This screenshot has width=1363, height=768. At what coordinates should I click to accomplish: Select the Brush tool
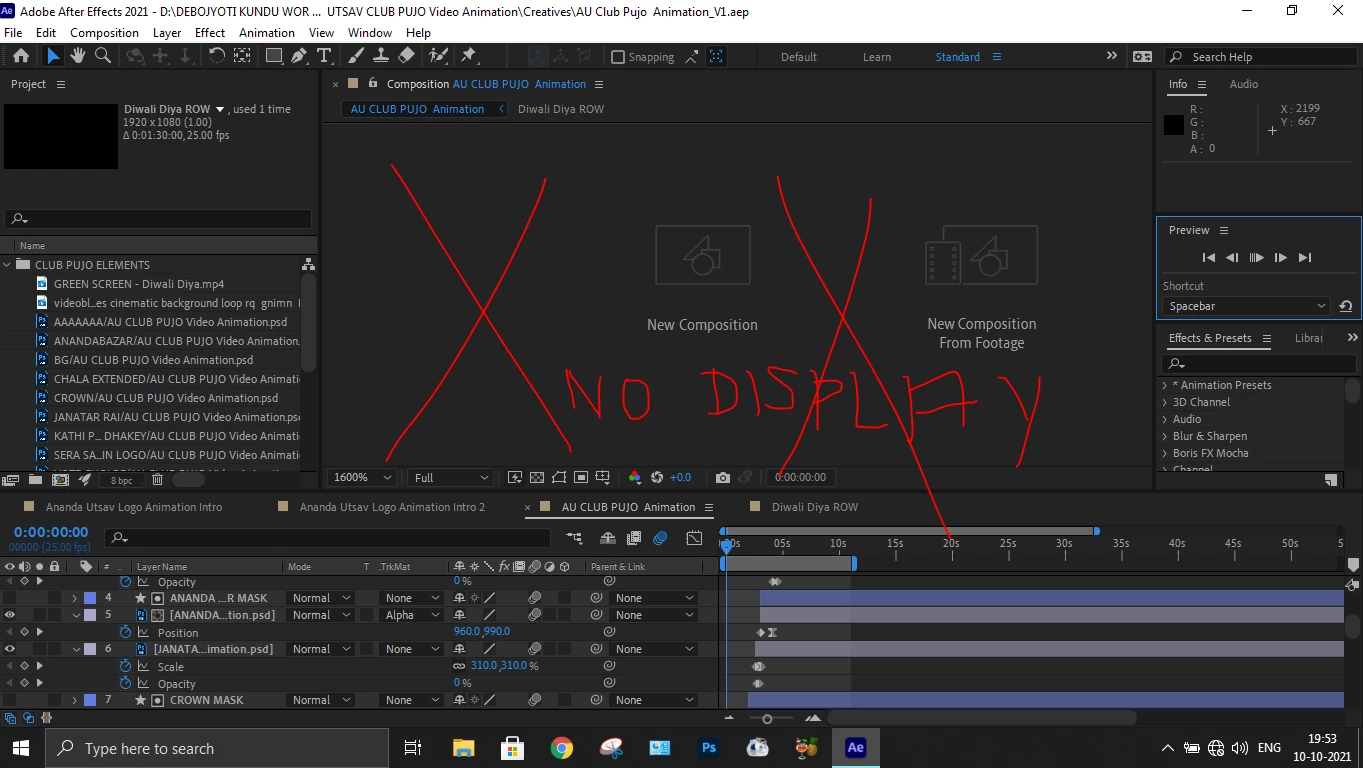[x=356, y=56]
